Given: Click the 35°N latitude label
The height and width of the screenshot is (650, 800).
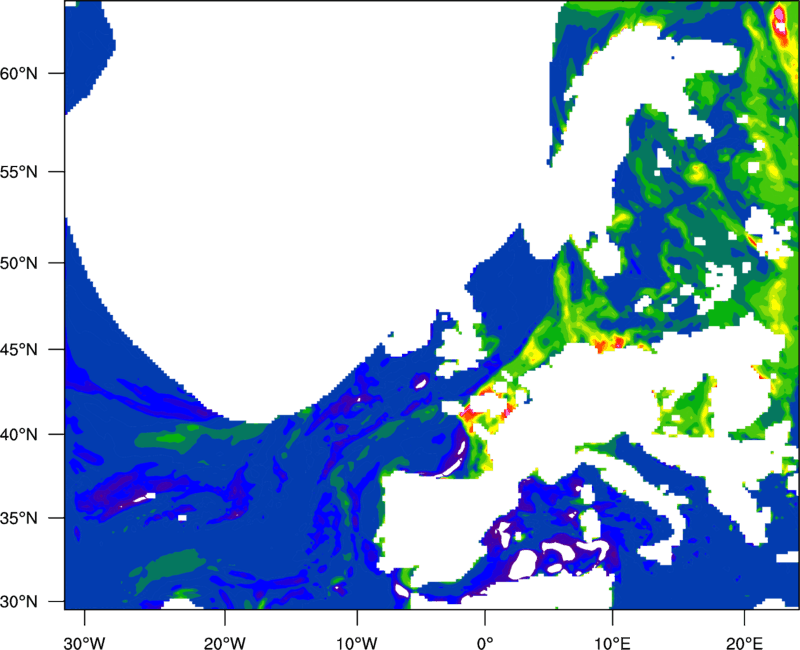Looking at the screenshot, I should (19, 518).
